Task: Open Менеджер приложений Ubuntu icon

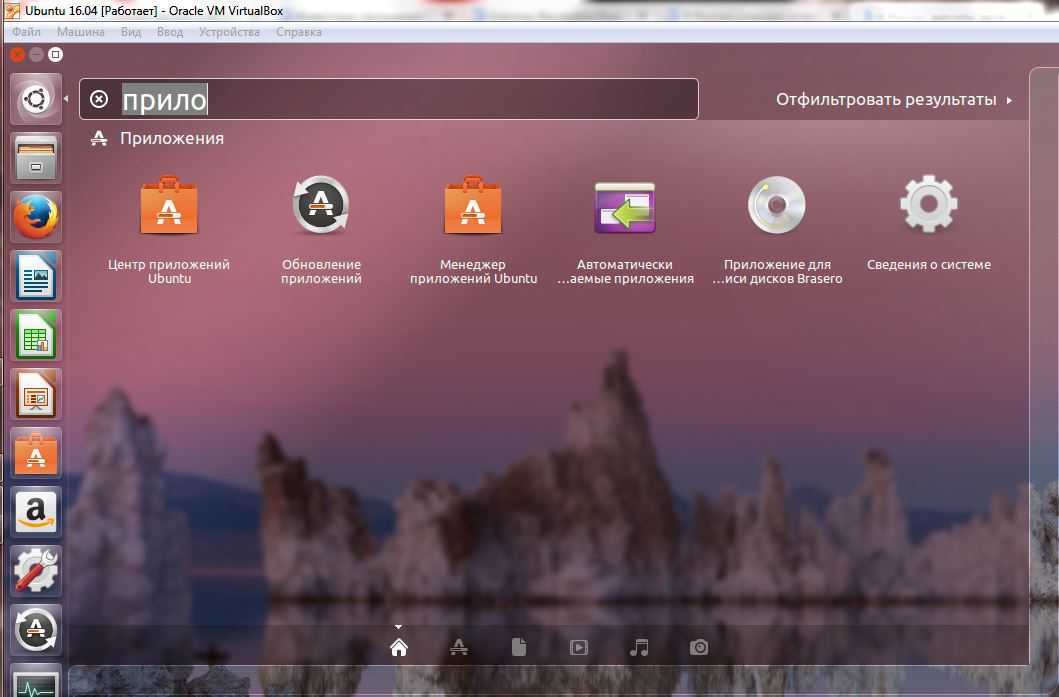Action: [x=473, y=205]
